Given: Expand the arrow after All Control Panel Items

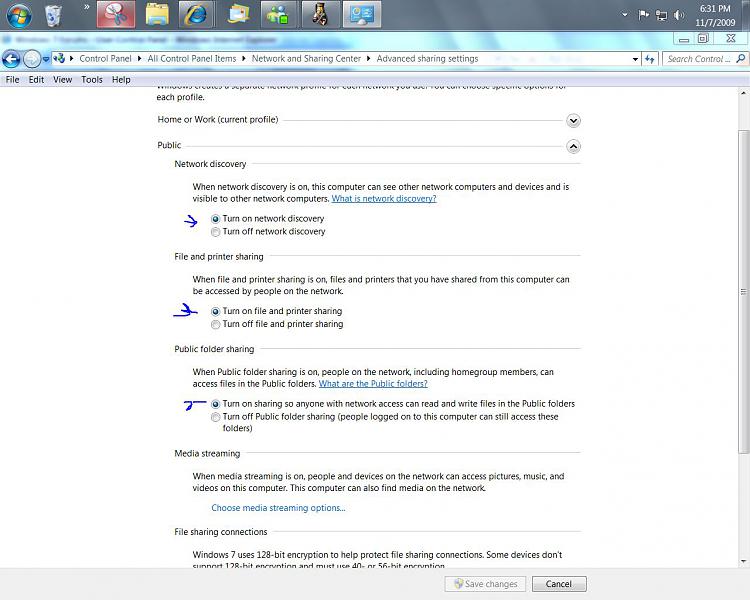Looking at the screenshot, I should 243,58.
